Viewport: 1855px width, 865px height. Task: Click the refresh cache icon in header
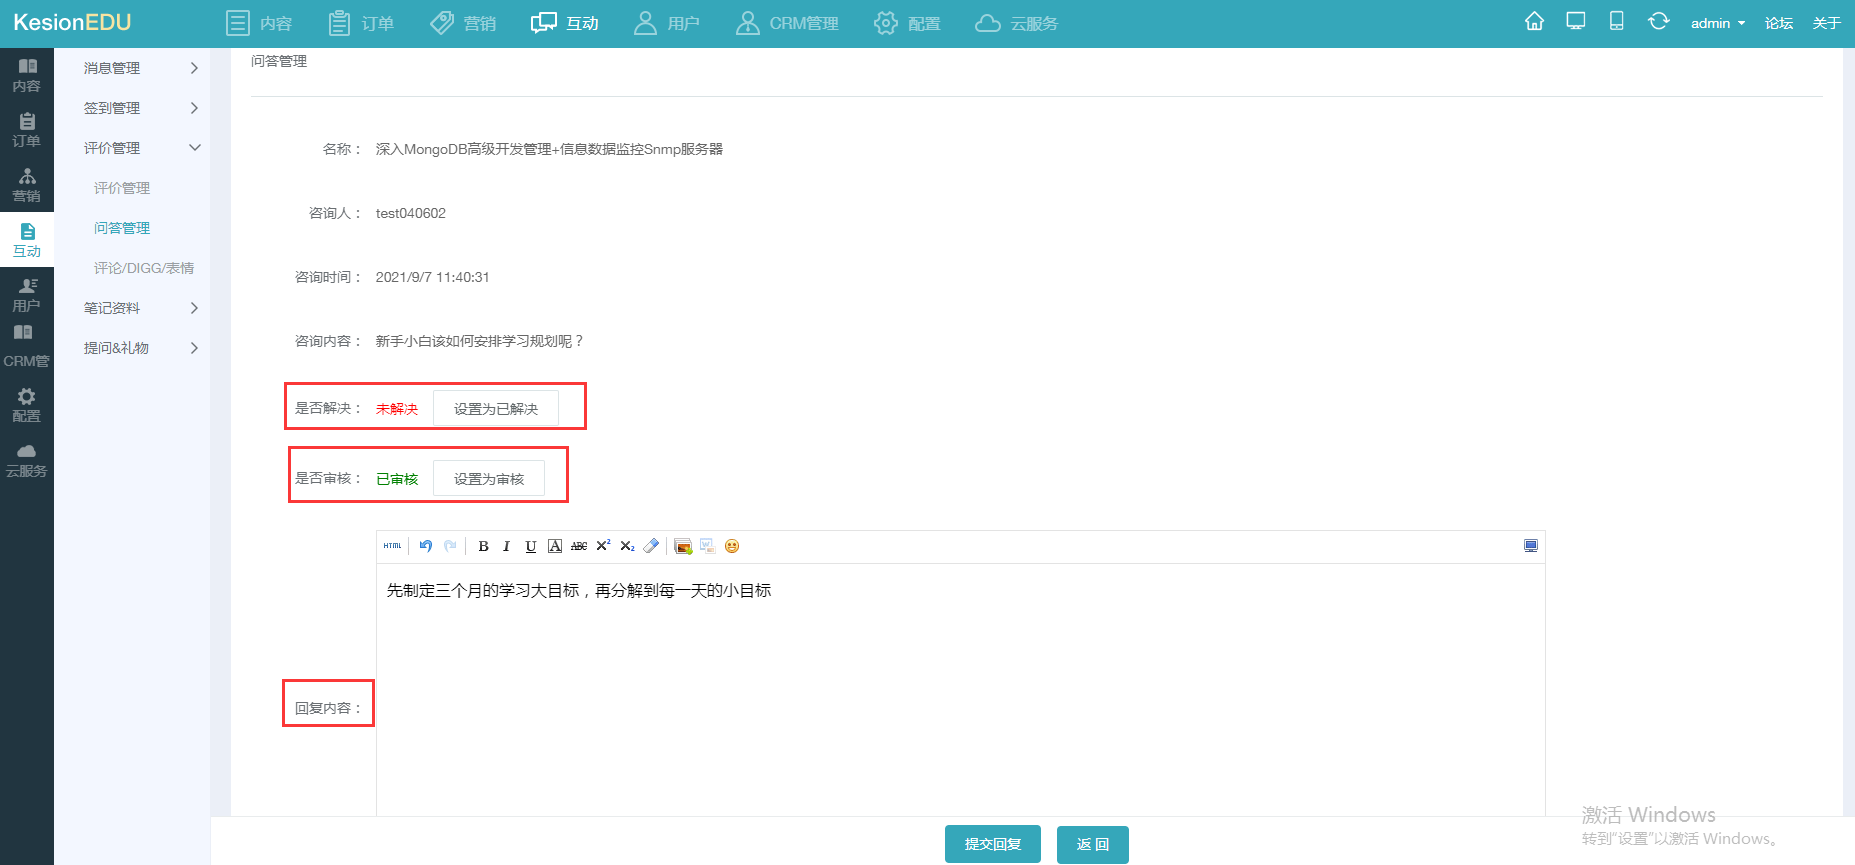point(1658,22)
